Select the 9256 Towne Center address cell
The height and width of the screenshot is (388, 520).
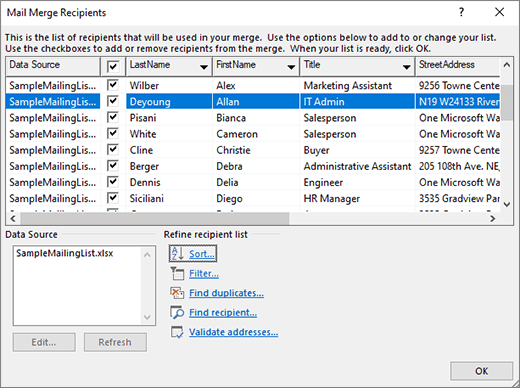[x=458, y=85]
